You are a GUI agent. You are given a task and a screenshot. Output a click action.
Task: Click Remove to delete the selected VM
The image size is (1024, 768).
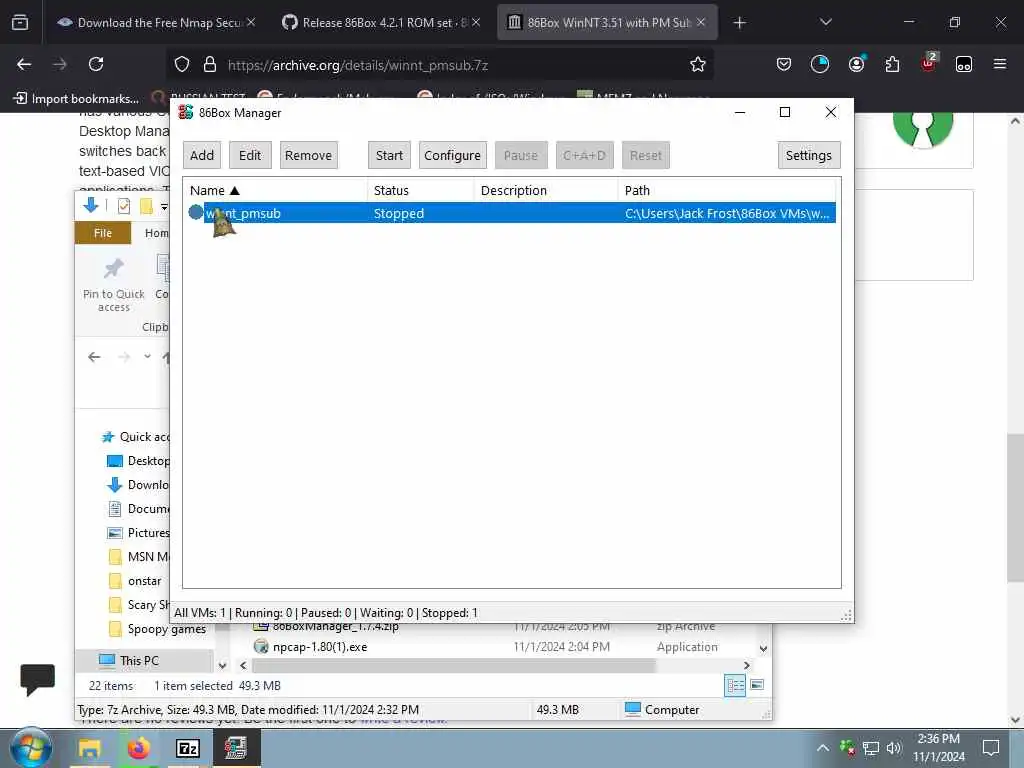tap(308, 155)
